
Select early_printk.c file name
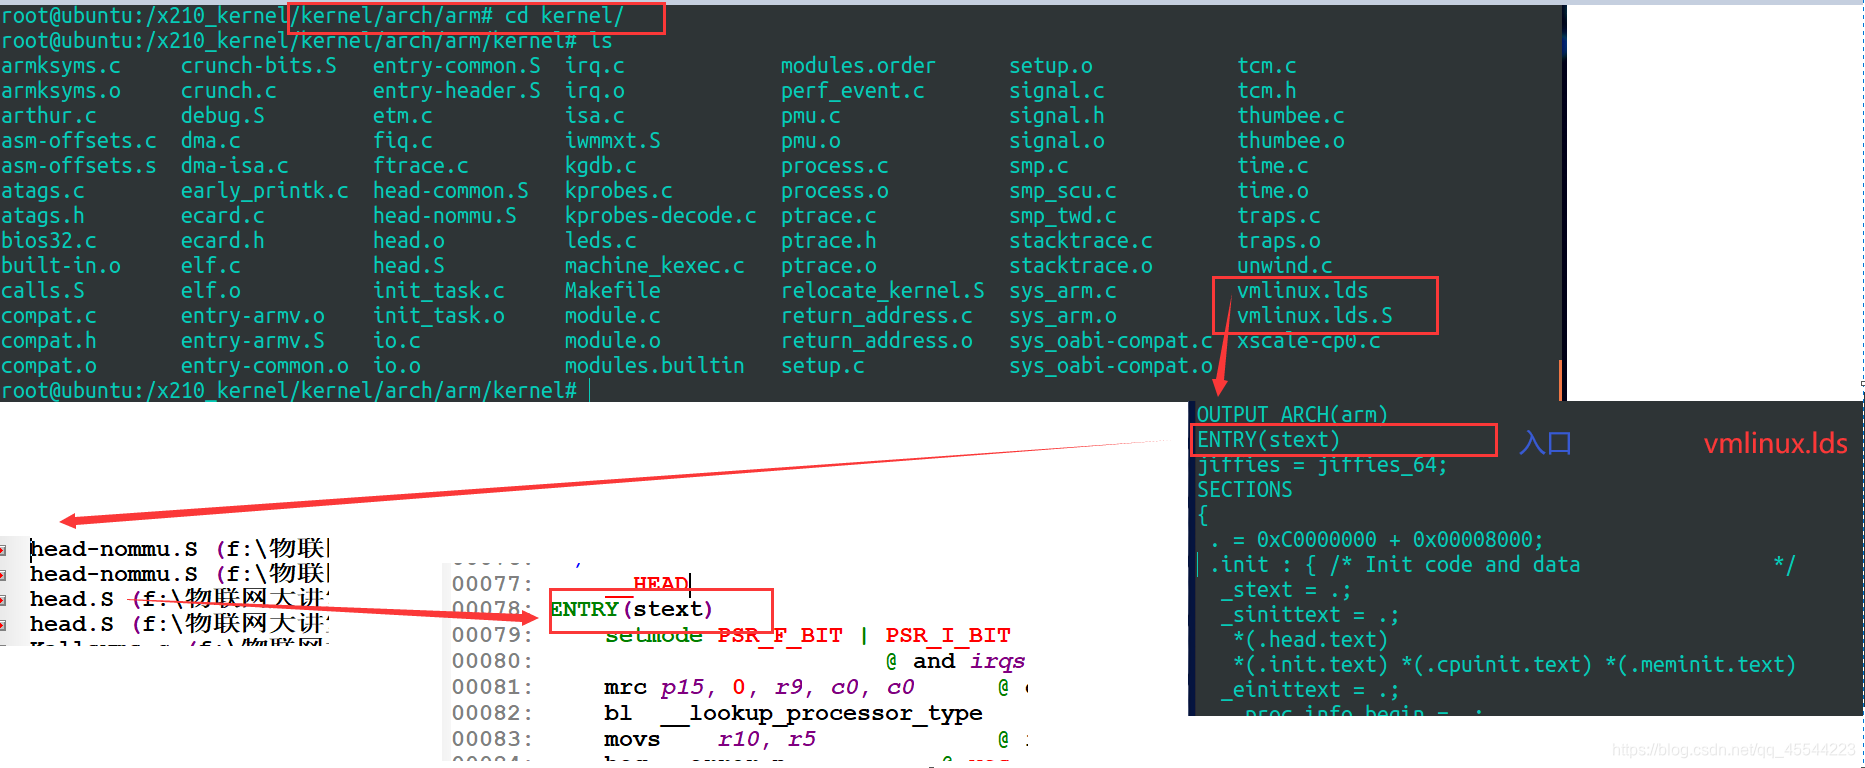coord(265,191)
